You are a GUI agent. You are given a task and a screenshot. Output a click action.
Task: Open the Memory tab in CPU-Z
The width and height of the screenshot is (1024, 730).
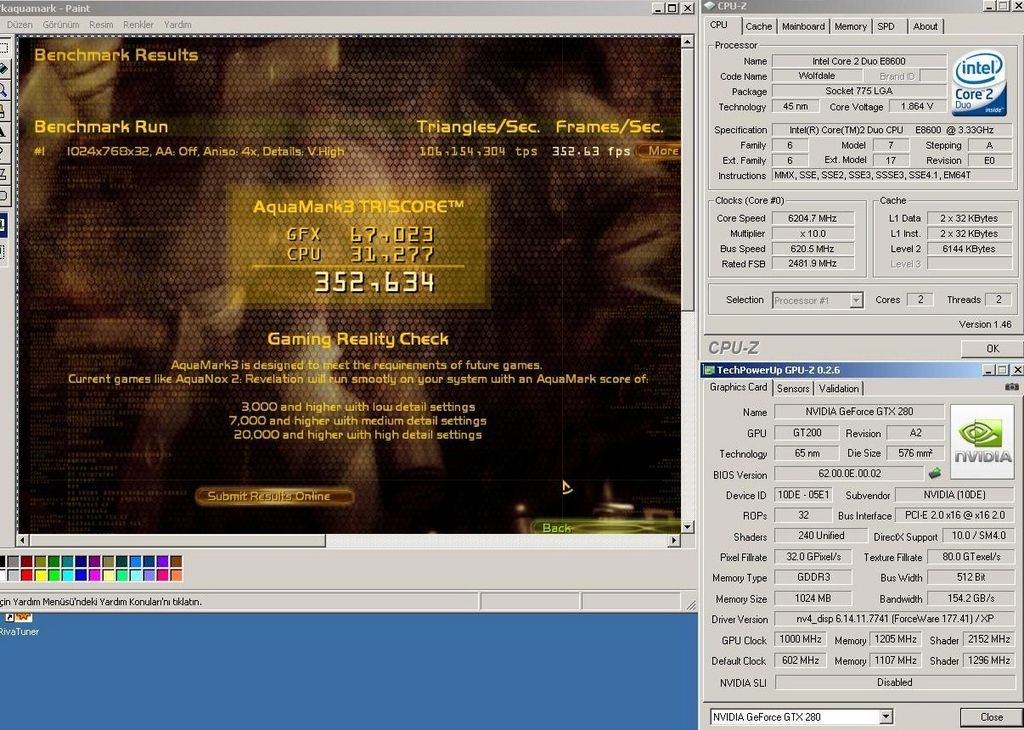click(x=850, y=27)
